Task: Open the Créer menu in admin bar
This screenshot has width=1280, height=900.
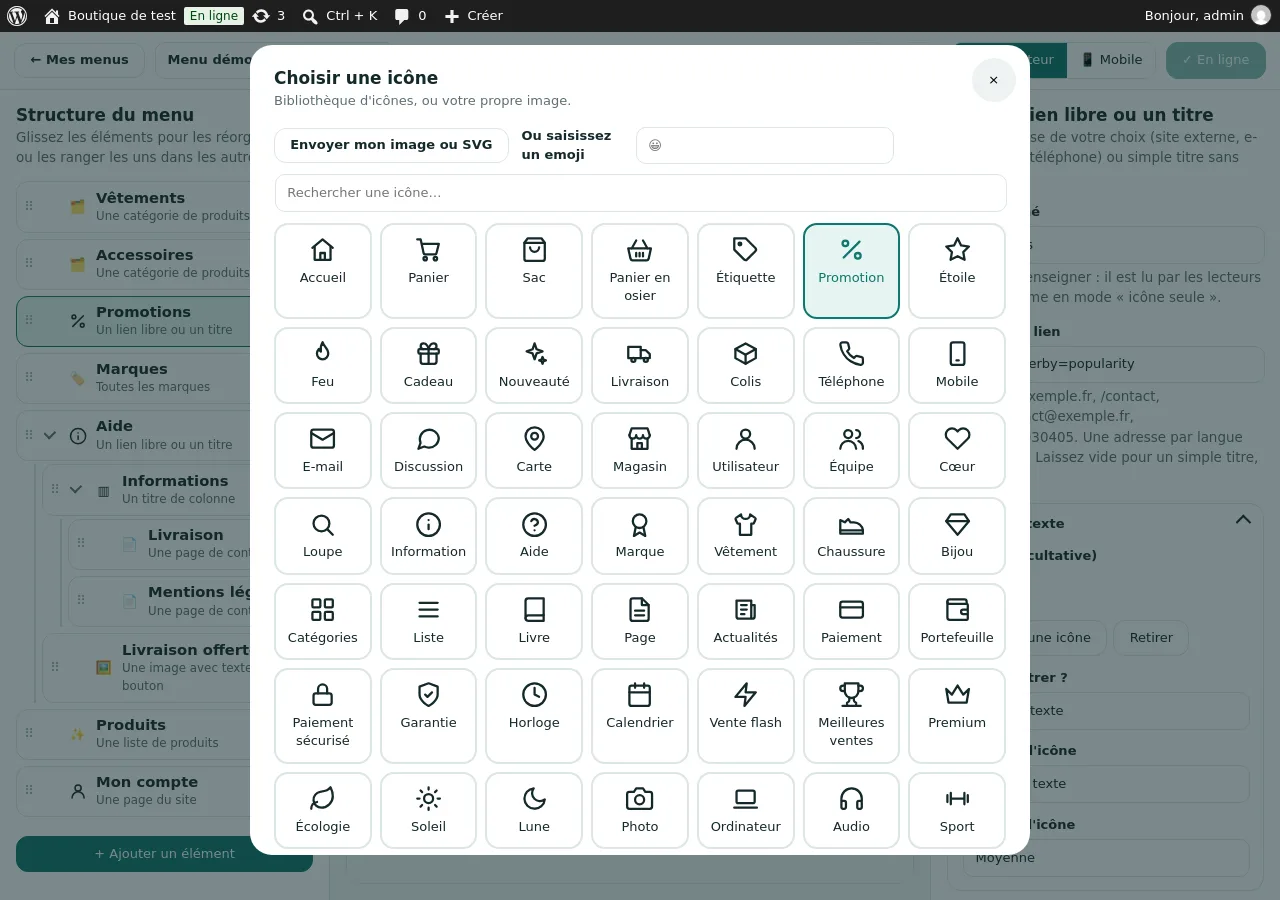Action: tap(474, 16)
